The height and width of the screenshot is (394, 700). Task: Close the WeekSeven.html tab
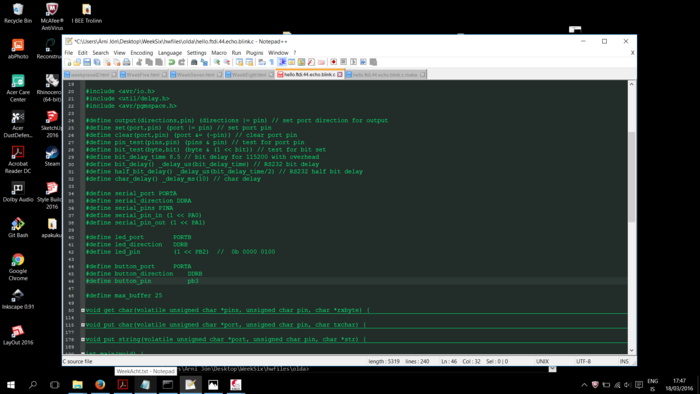pyautogui.click(x=219, y=75)
